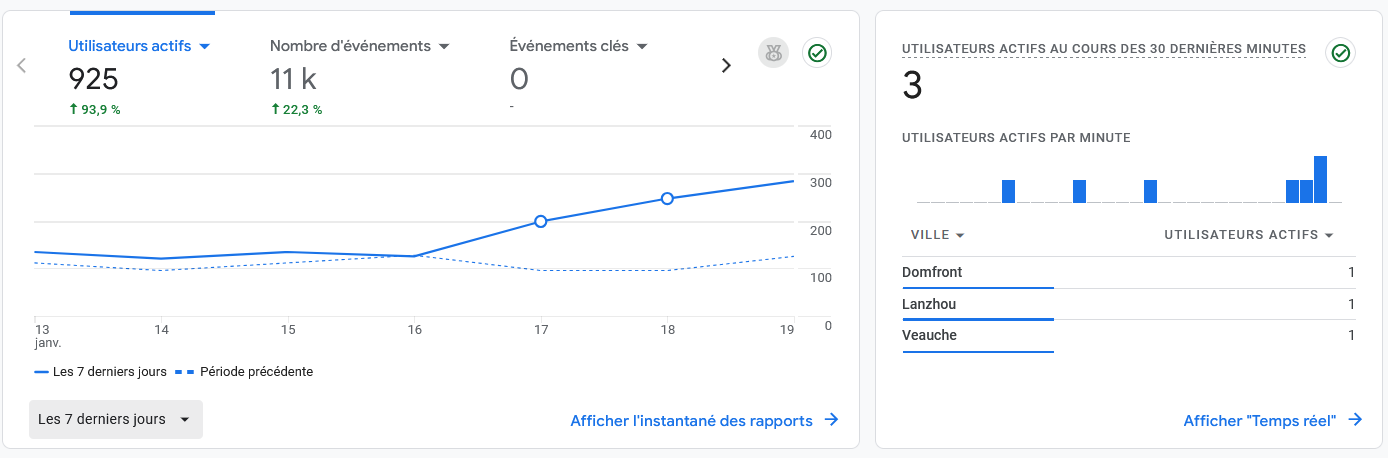
Task: Open the Afficher "Temps réel" link
Action: tap(1259, 421)
